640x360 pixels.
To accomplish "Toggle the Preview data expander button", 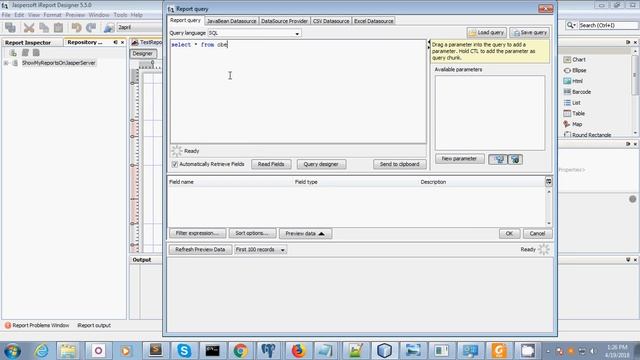I will 305,233.
